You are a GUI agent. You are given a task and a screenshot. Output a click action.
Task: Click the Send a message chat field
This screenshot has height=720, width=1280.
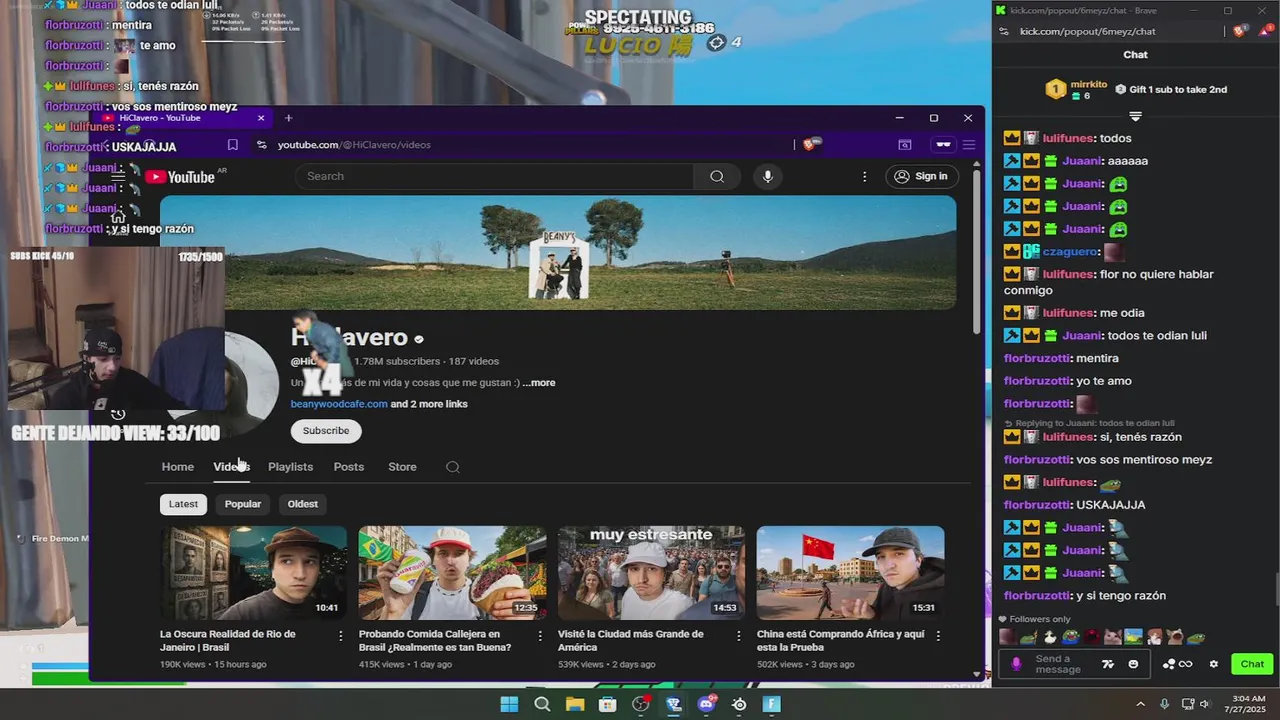click(x=1060, y=664)
